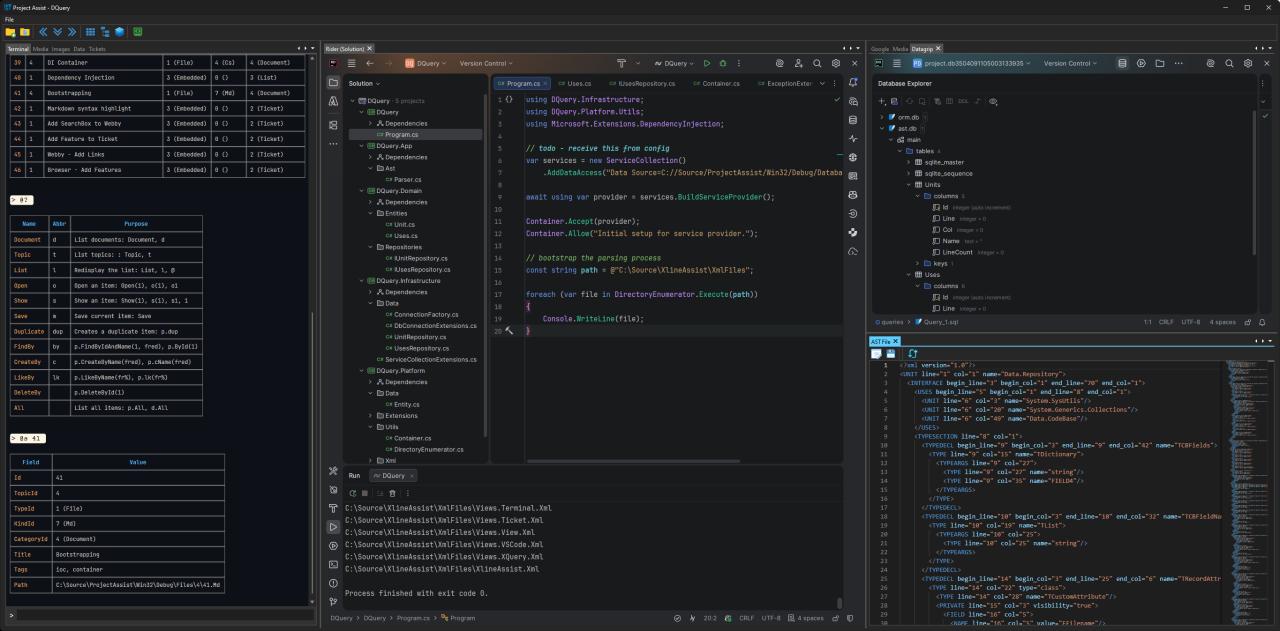Toggle read-only lock in DataGrip status bar

1248,322
